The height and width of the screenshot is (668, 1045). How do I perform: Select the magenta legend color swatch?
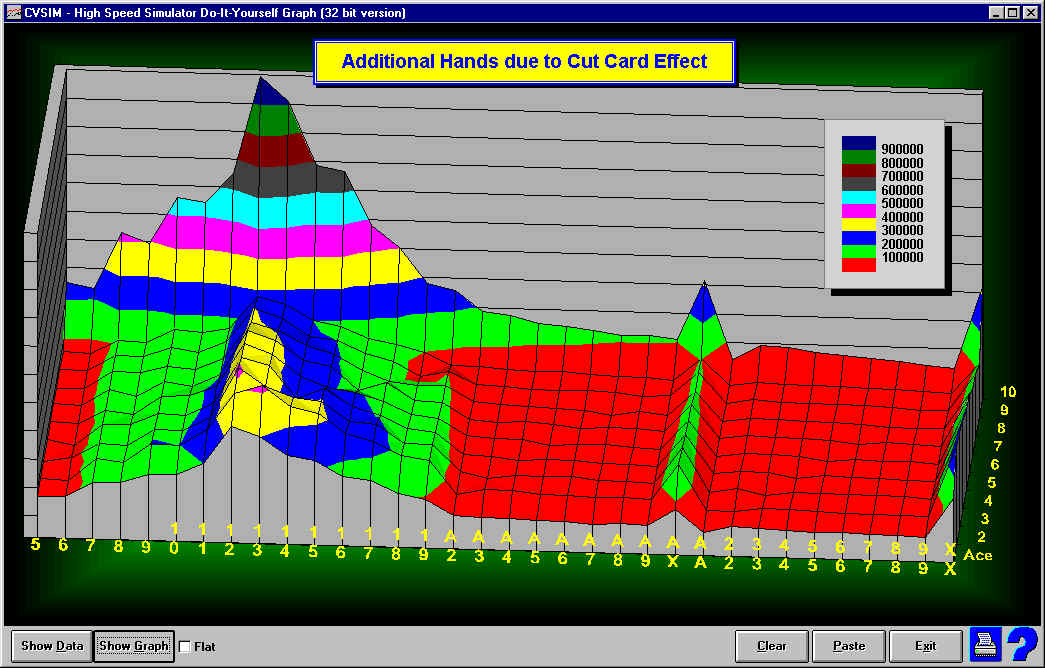pos(859,211)
